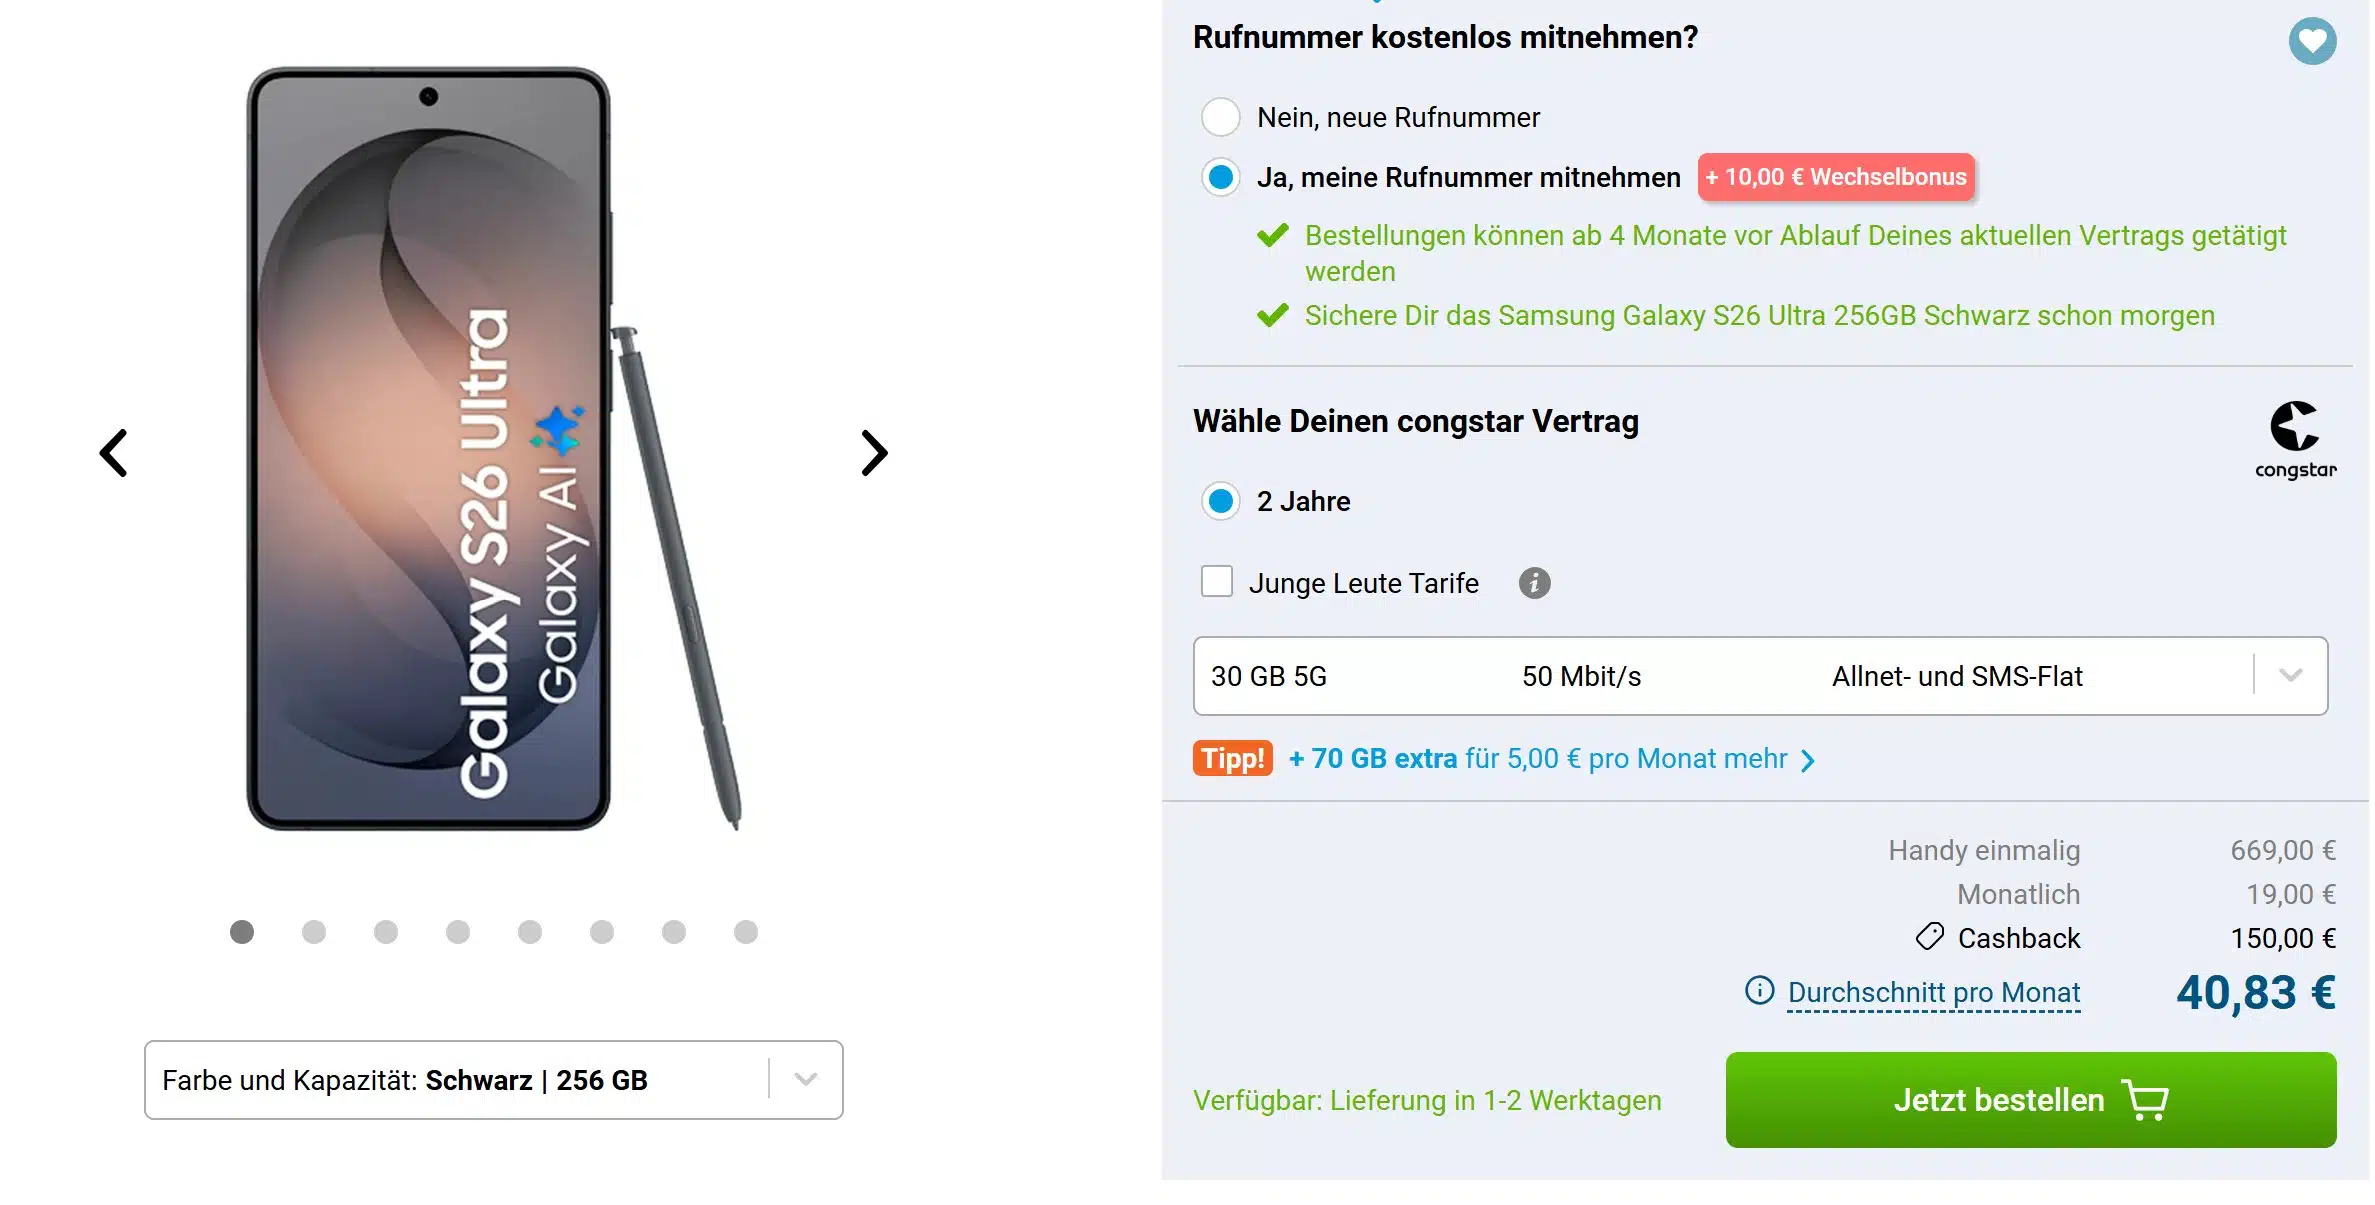Click the shopping cart icon on Jetzt bestellen

pos(2144,1100)
